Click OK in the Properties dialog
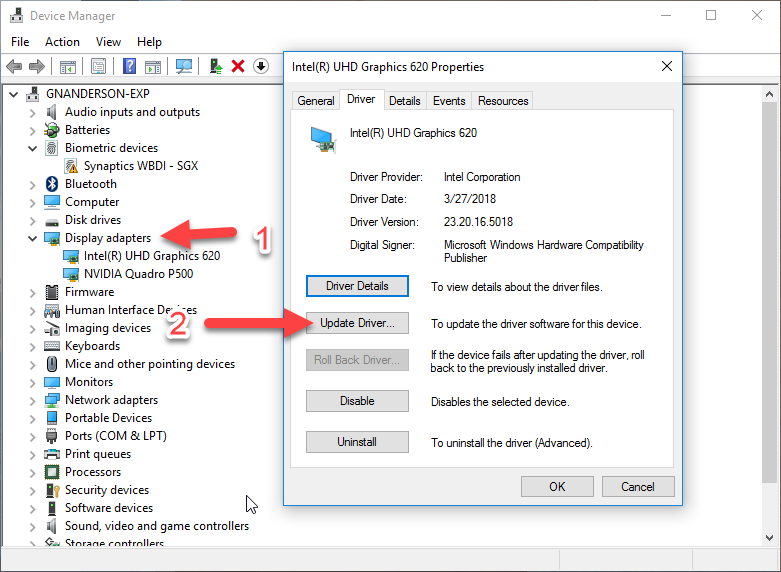The image size is (781, 572). (x=557, y=486)
